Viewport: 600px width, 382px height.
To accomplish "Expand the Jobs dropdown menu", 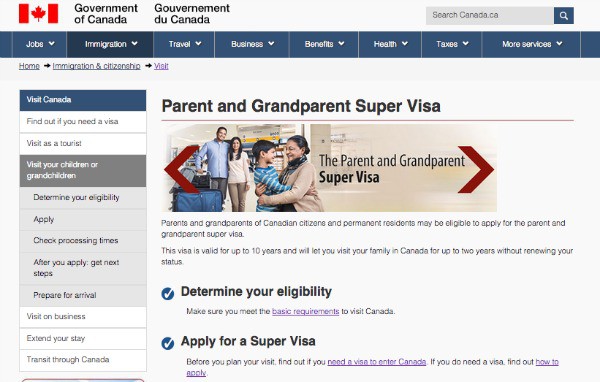I will [x=40, y=44].
